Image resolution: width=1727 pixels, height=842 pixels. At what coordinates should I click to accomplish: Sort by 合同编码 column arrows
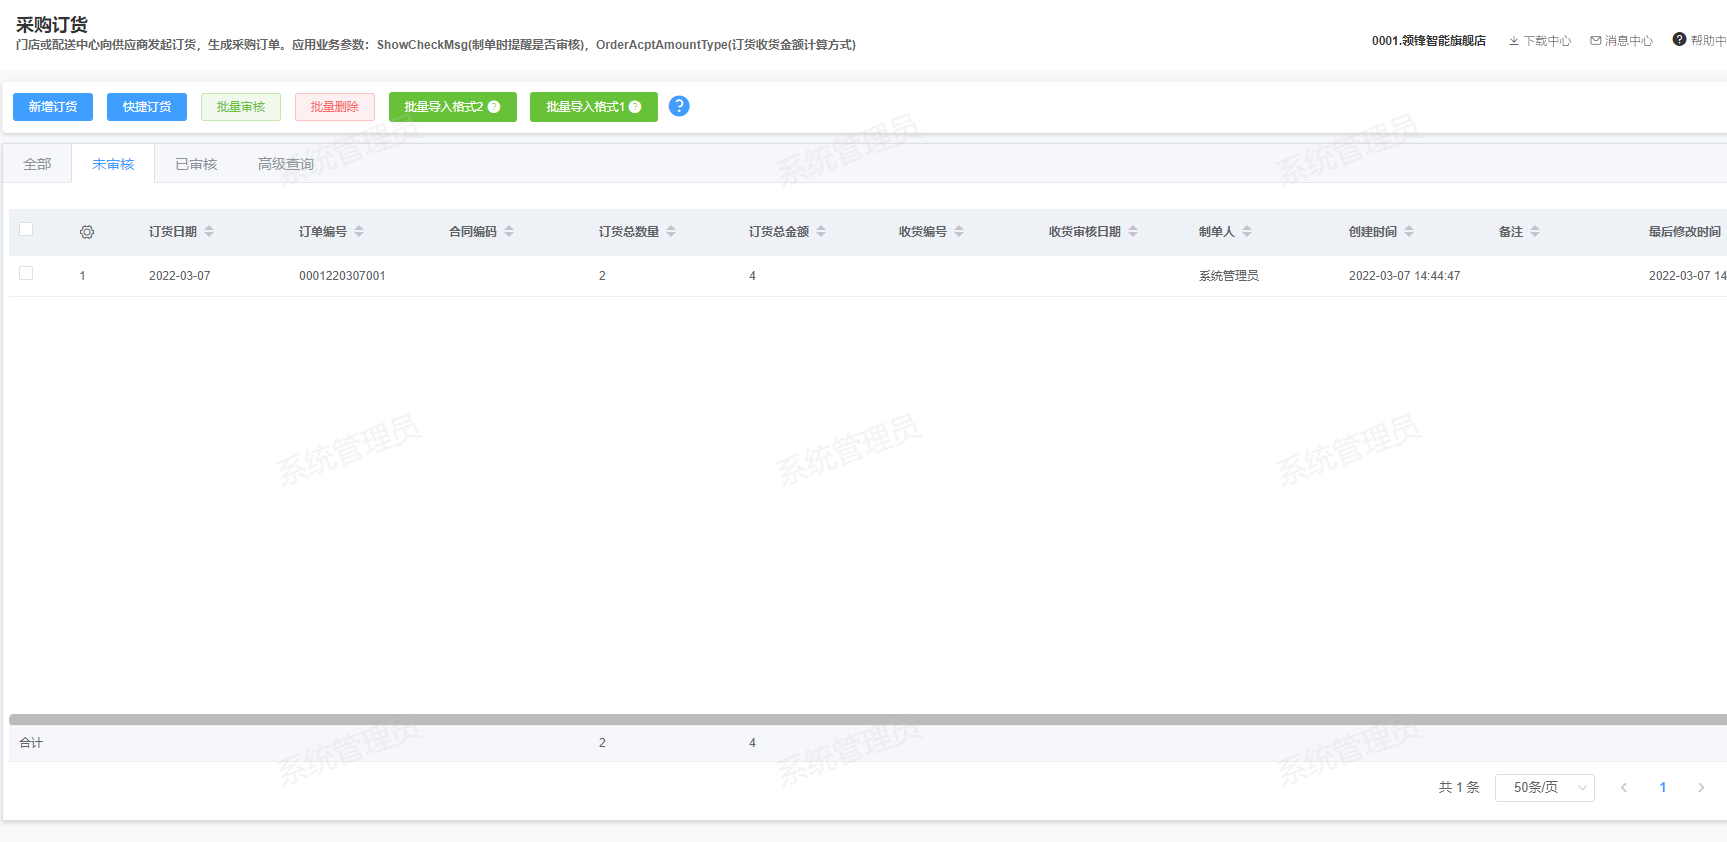(509, 231)
